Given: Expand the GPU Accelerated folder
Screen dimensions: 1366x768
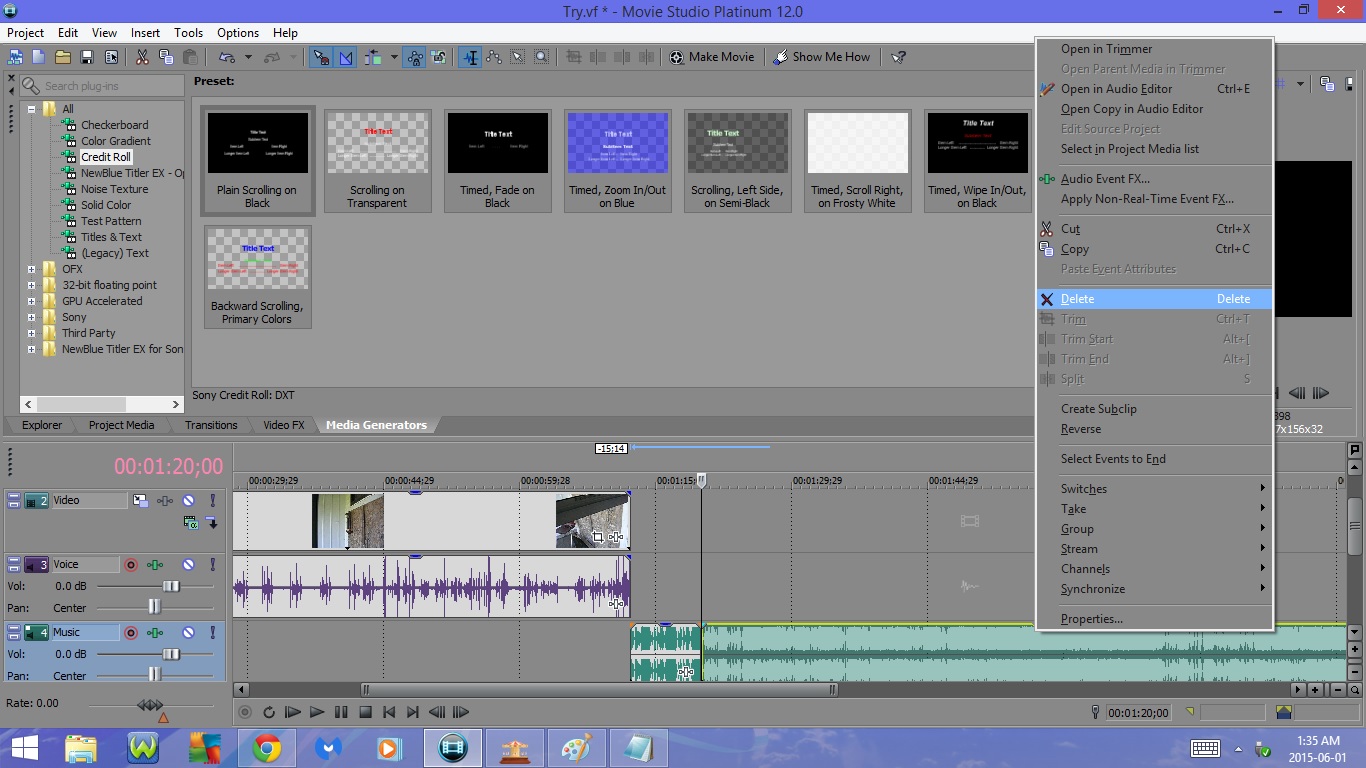Looking at the screenshot, I should (31, 301).
